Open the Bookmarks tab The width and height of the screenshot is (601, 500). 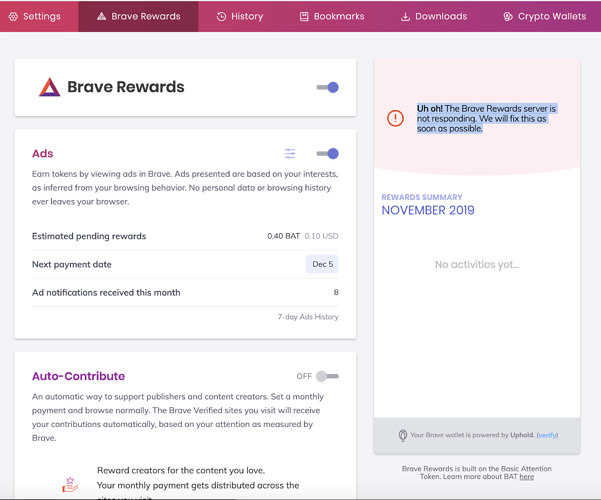332,16
